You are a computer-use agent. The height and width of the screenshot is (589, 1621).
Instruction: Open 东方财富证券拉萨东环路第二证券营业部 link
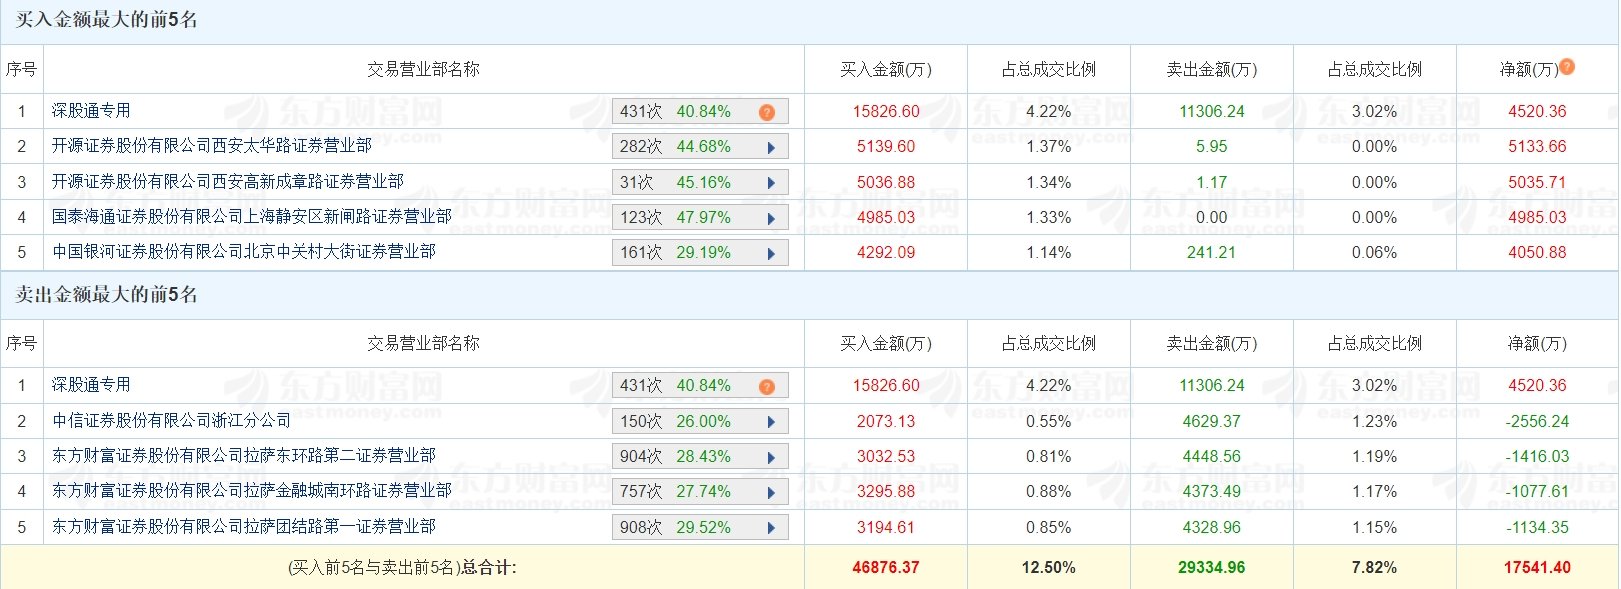click(244, 455)
